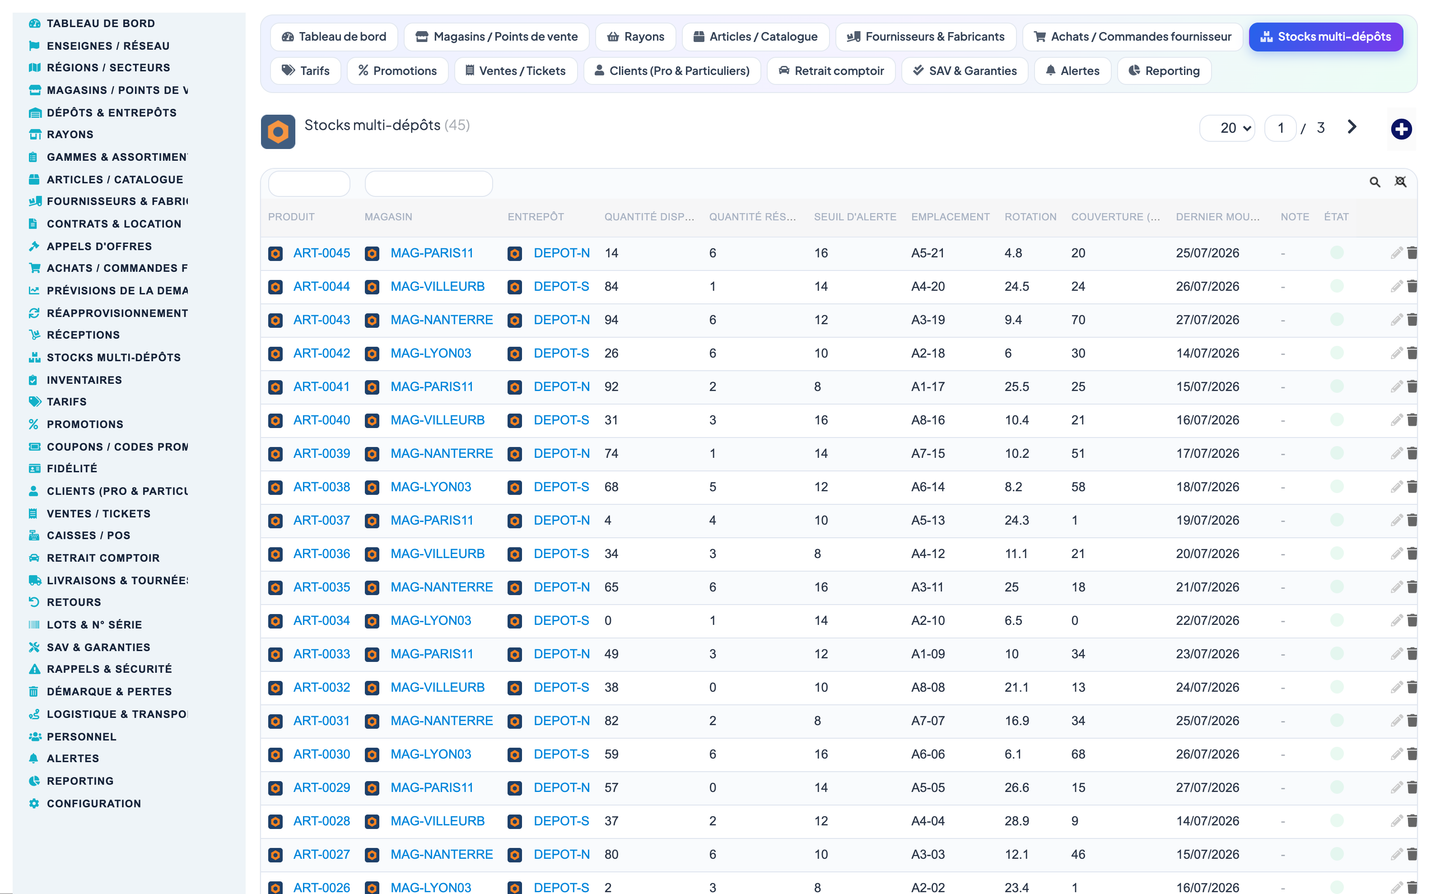Open Caisses / POS in sidebar

pos(79,535)
